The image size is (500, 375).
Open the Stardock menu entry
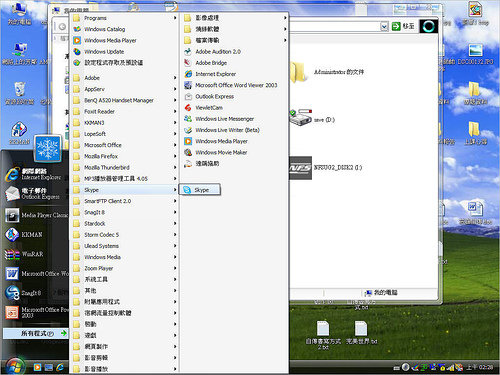click(x=124, y=223)
